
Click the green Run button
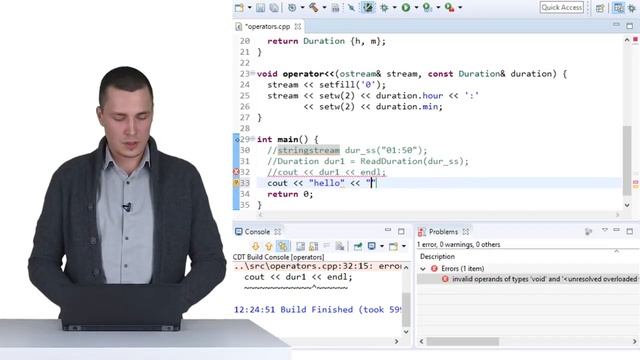[406, 7]
